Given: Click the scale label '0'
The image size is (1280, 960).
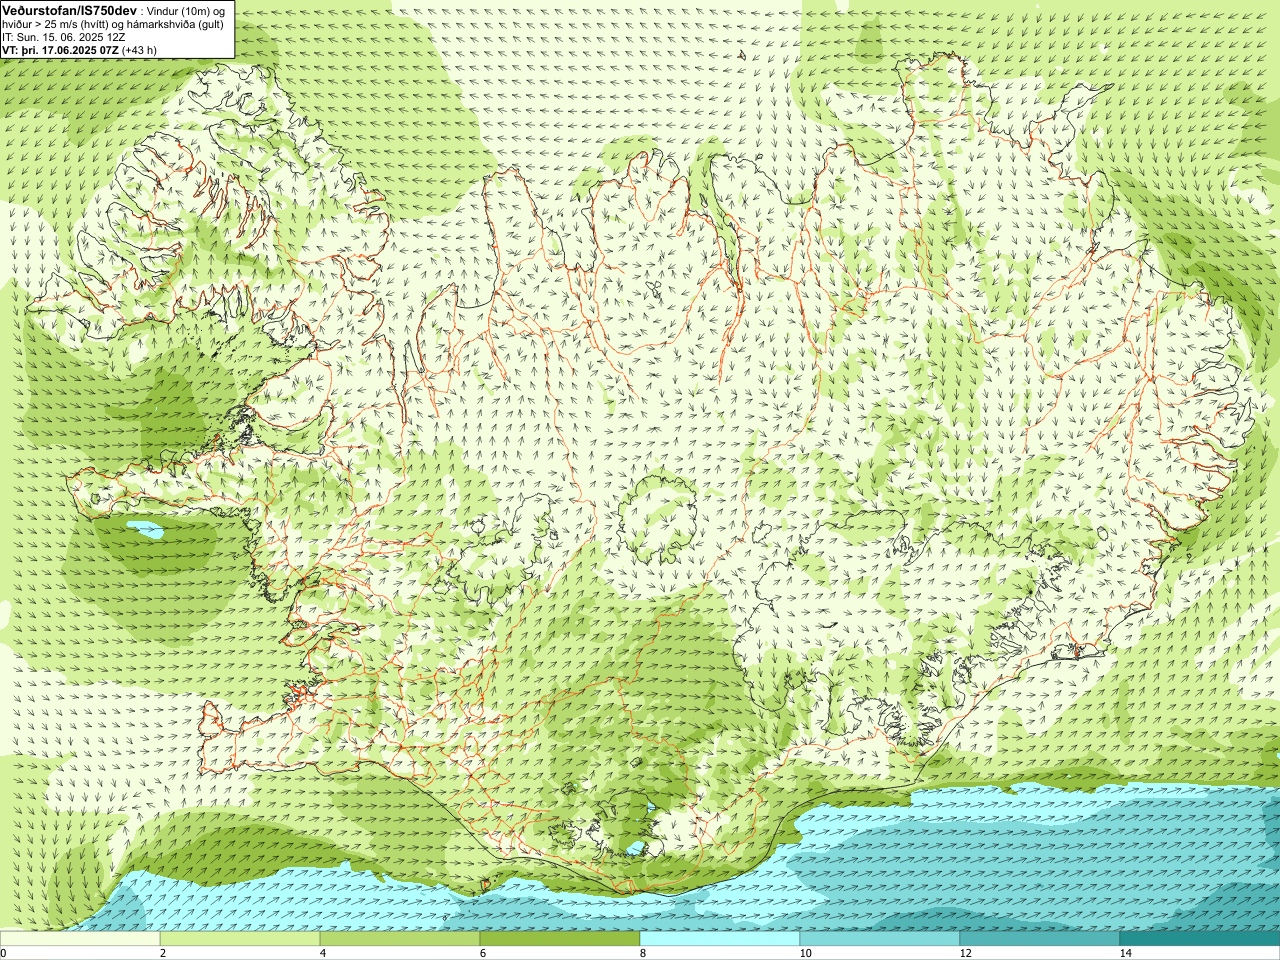Looking at the screenshot, I should click(x=4, y=953).
